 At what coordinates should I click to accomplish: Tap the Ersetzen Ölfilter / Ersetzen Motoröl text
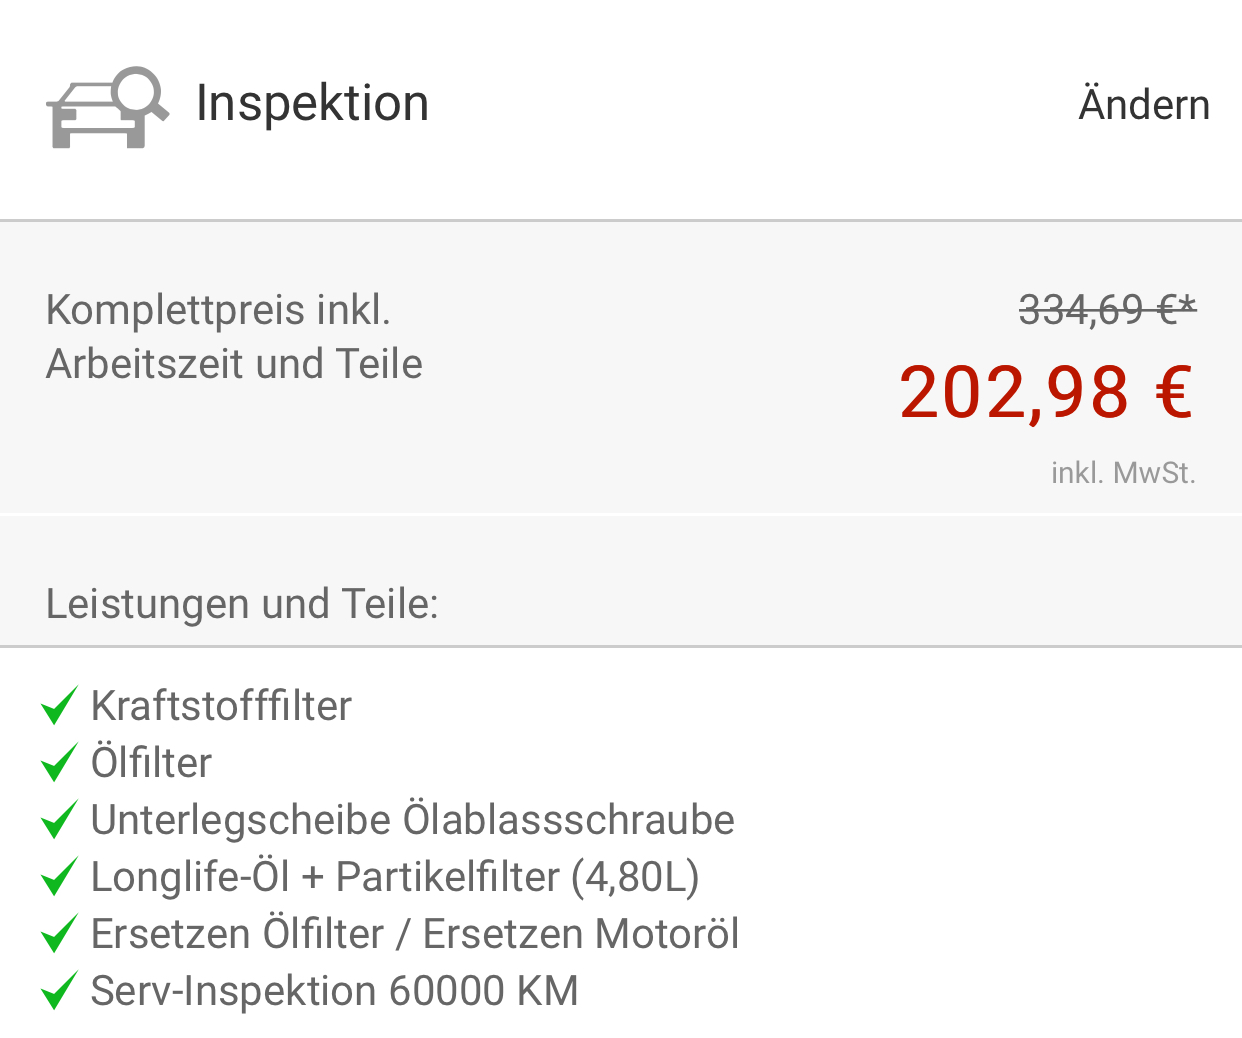pos(415,934)
